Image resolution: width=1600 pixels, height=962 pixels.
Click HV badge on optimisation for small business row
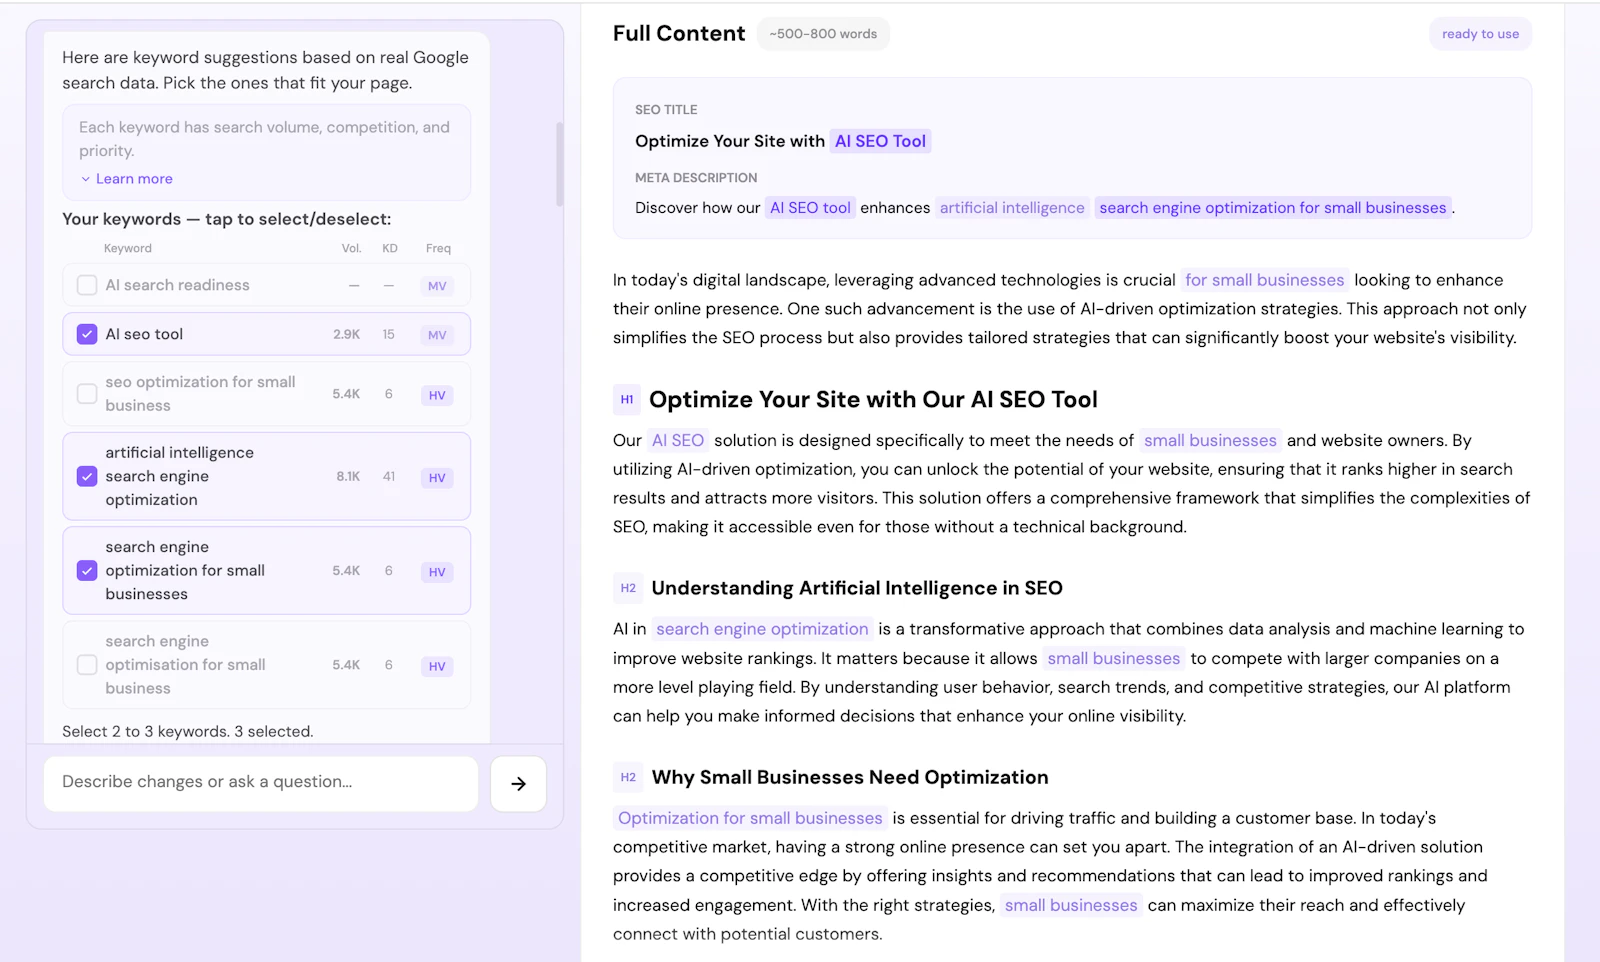[437, 666]
